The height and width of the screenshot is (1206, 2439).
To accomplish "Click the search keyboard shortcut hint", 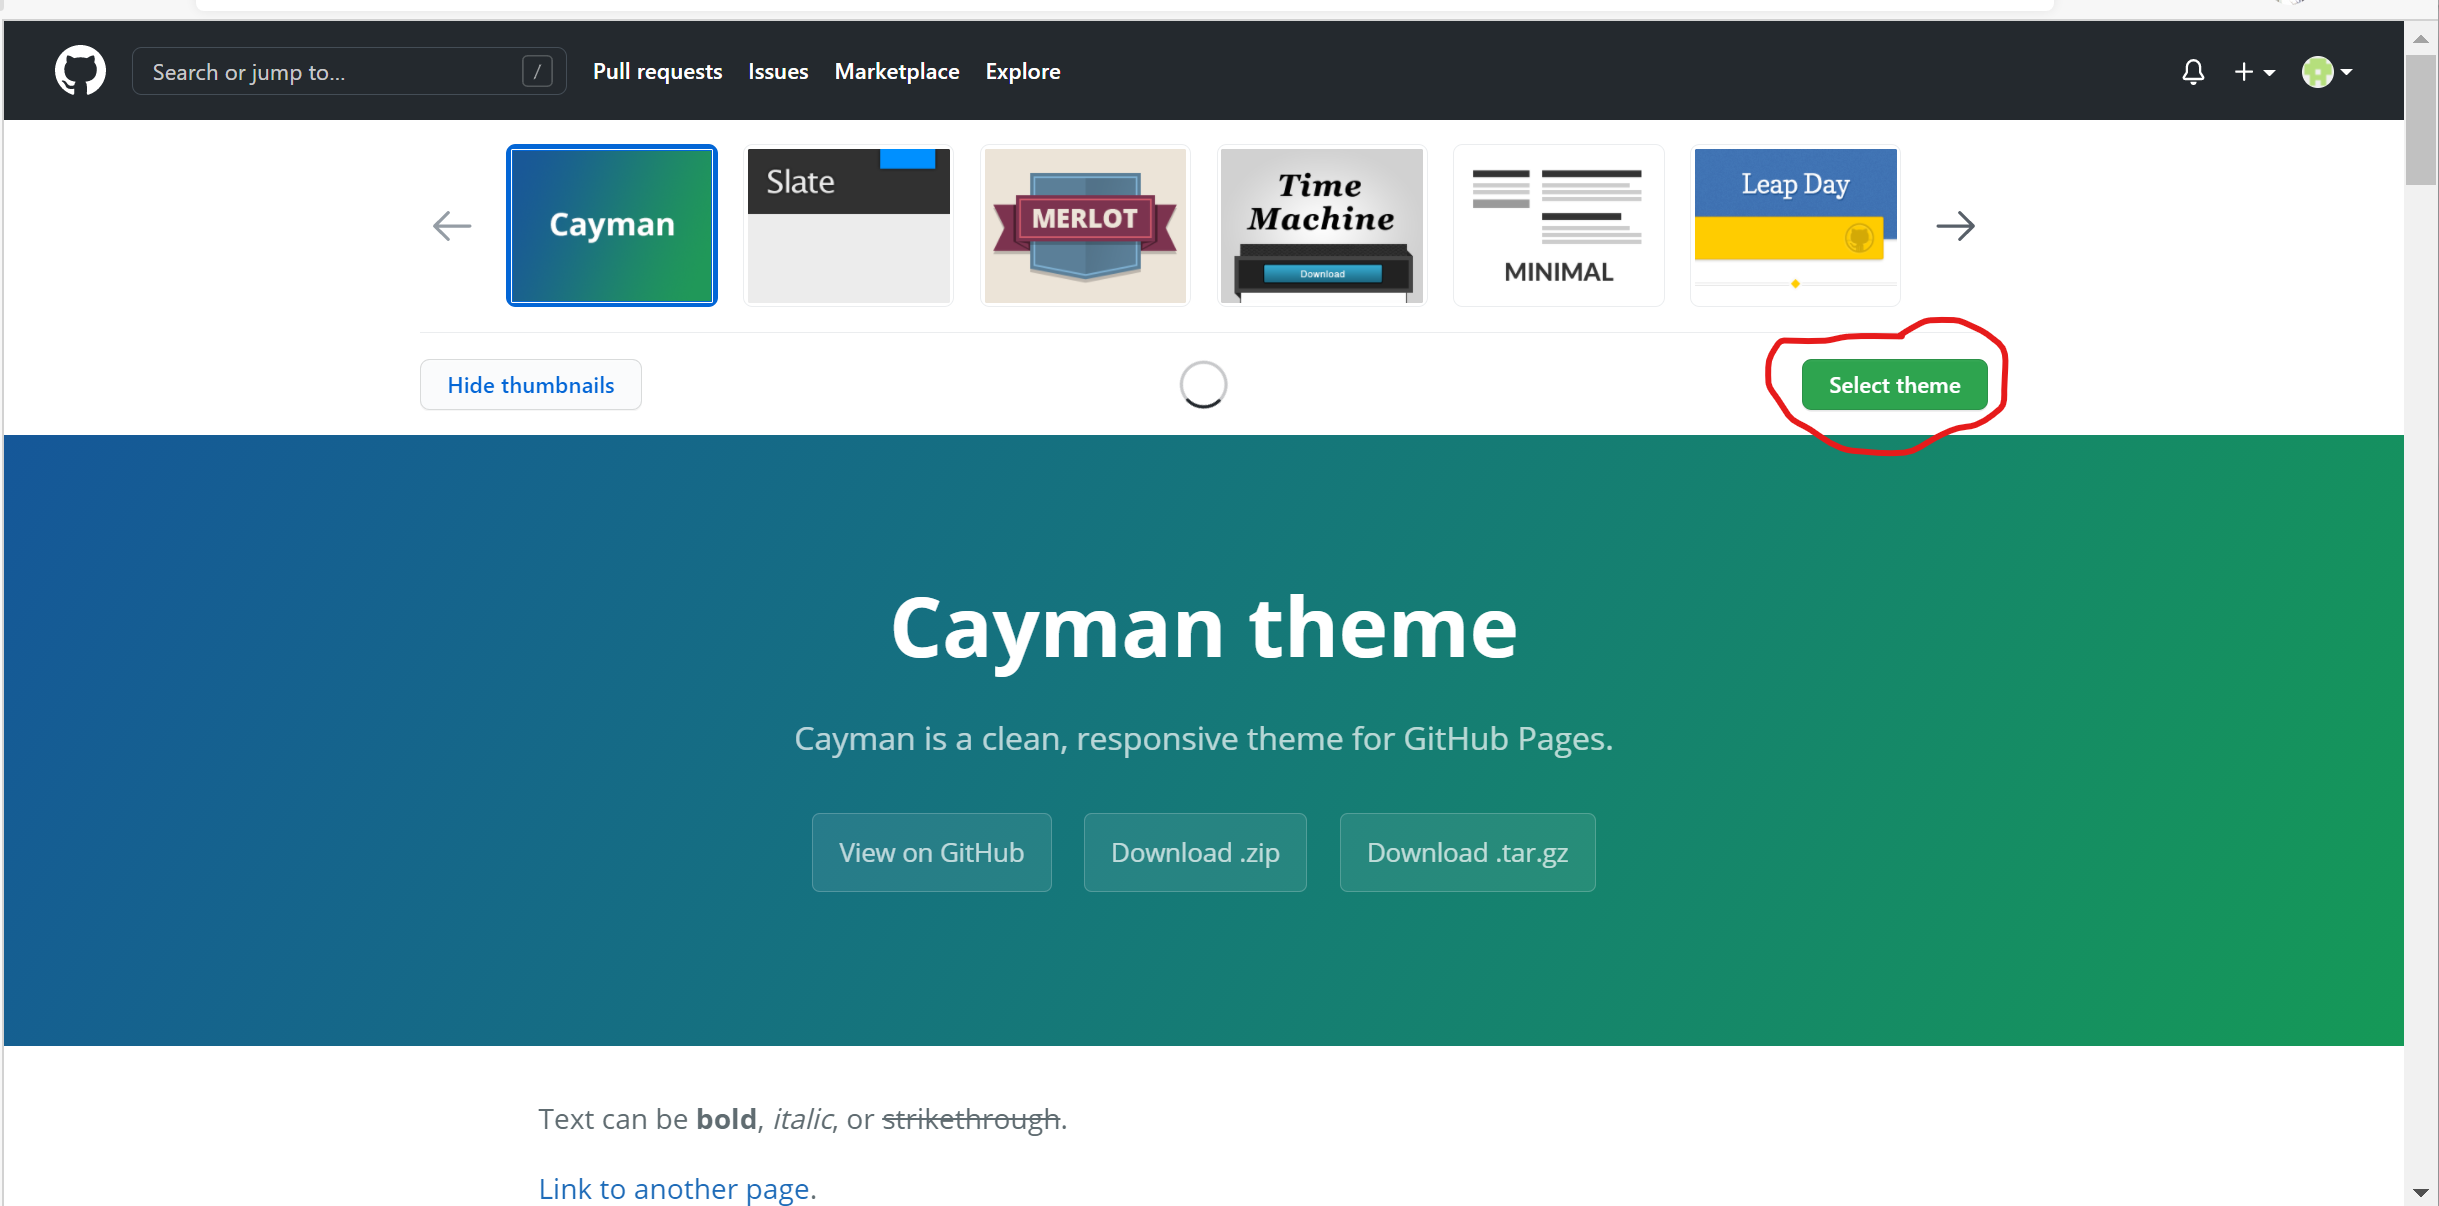I will pos(538,70).
